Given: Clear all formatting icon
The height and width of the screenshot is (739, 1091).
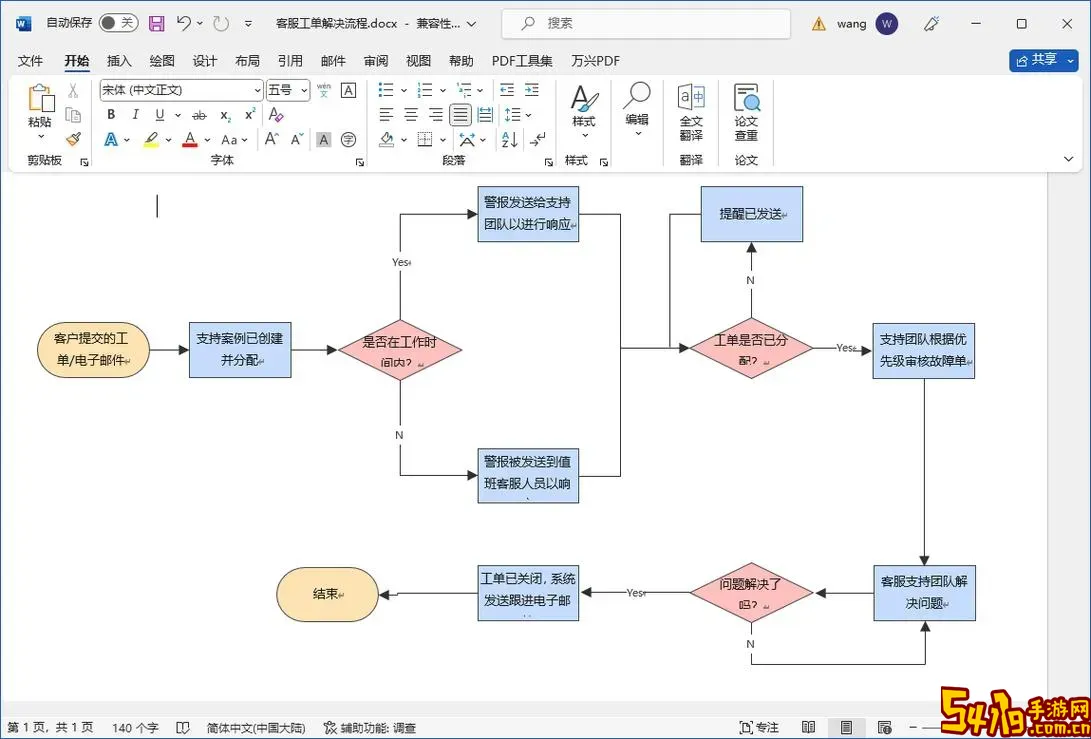Looking at the screenshot, I should point(276,115).
